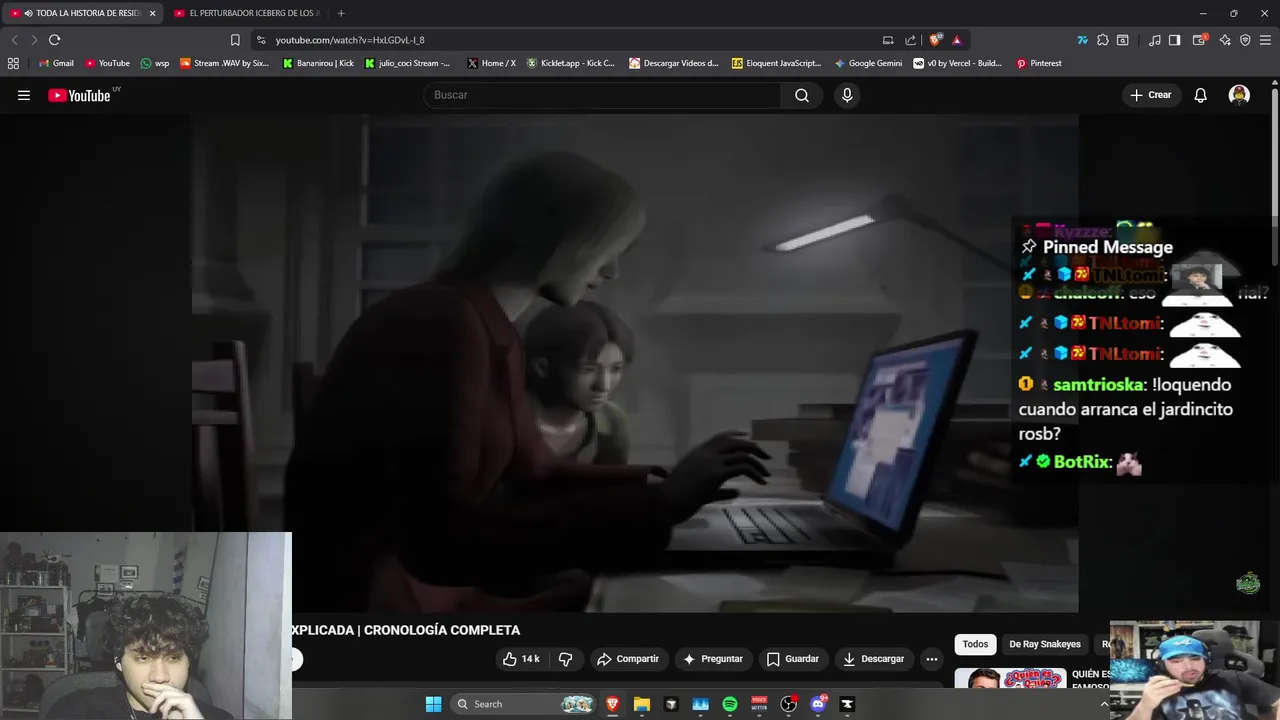Select the De Ray Snakeyes filter chip
Image resolution: width=1280 pixels, height=720 pixels.
pos(1044,644)
